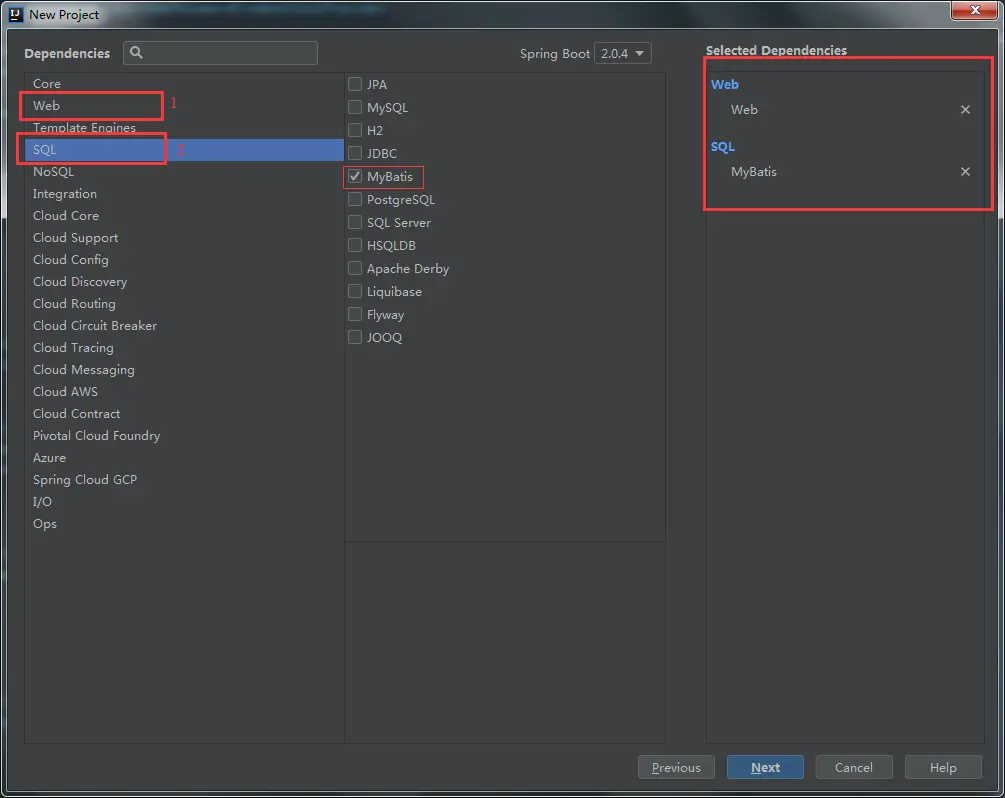Remove Web from selected dependencies
This screenshot has height=798, width=1005.
[965, 110]
